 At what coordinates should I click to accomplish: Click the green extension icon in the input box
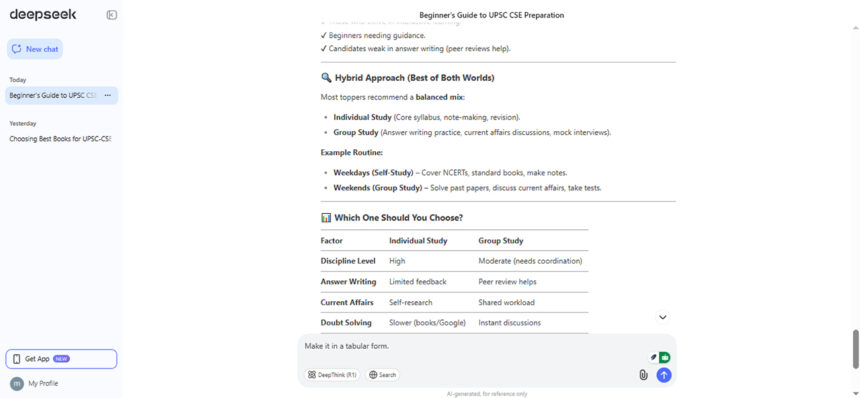click(x=665, y=357)
